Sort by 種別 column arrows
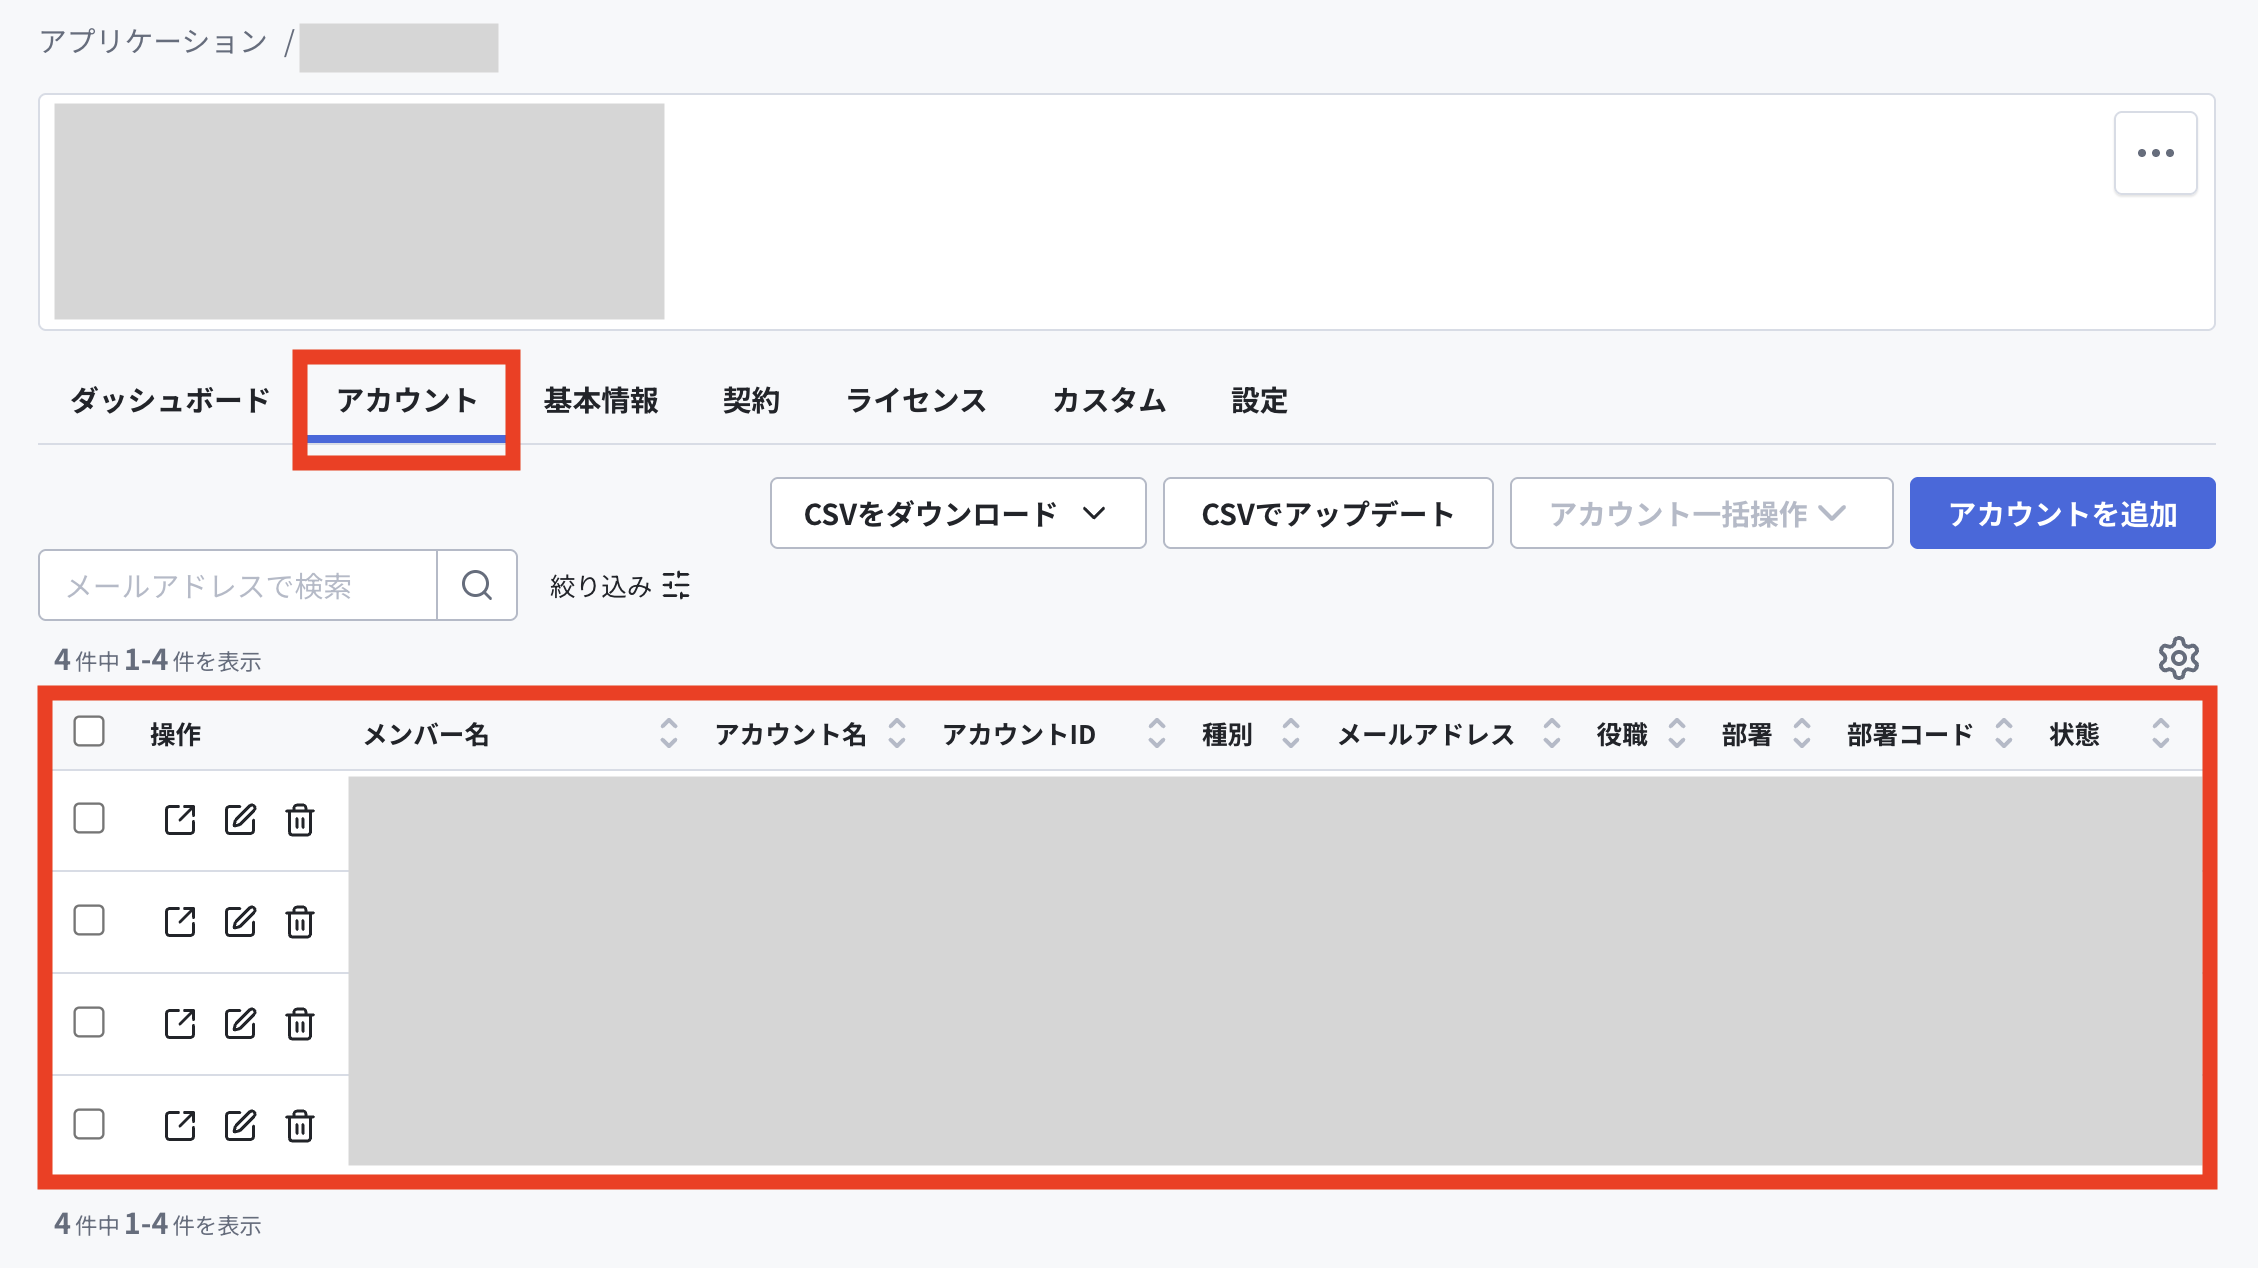Viewport: 2258px width, 1268px height. tap(1291, 734)
